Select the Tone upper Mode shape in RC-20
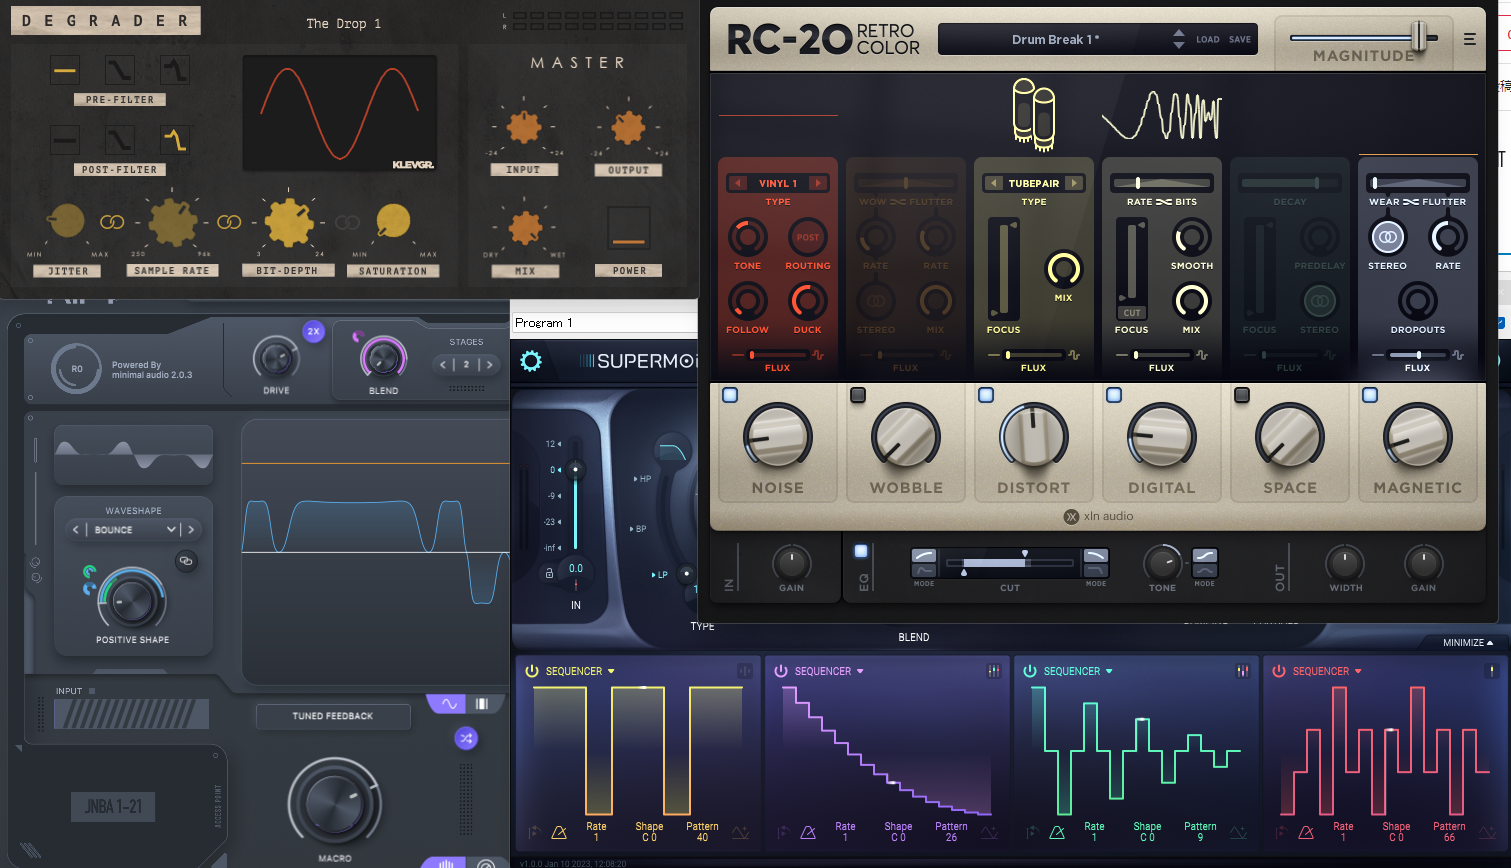1511x868 pixels. click(1205, 555)
